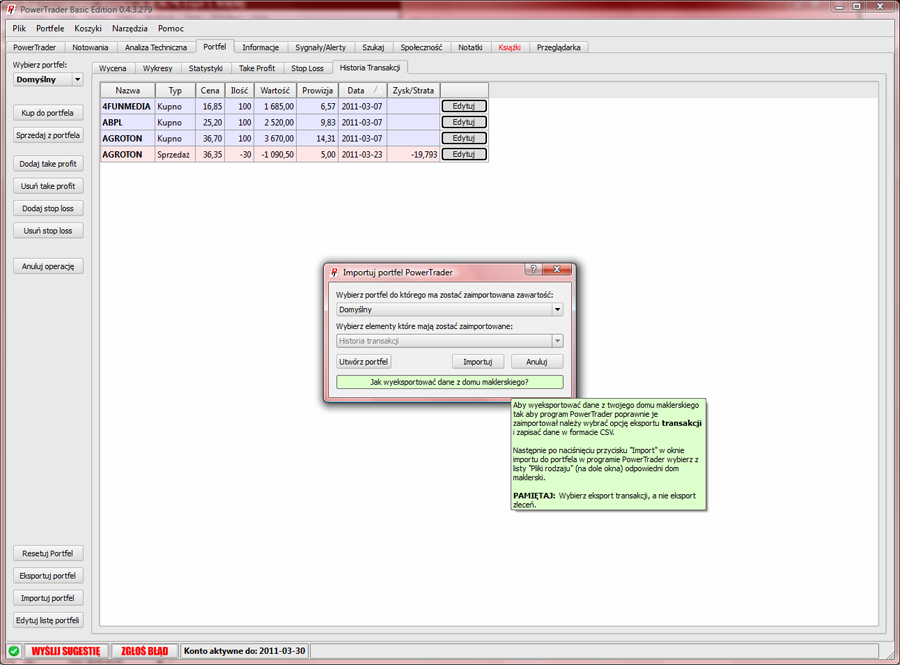
Task: Click the Data column sort arrow
Action: click(x=377, y=90)
